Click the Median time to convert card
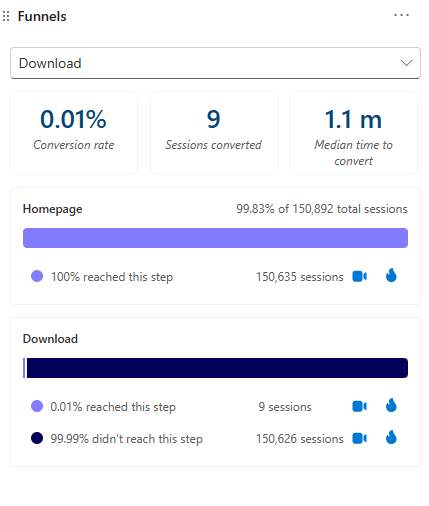 (x=354, y=133)
